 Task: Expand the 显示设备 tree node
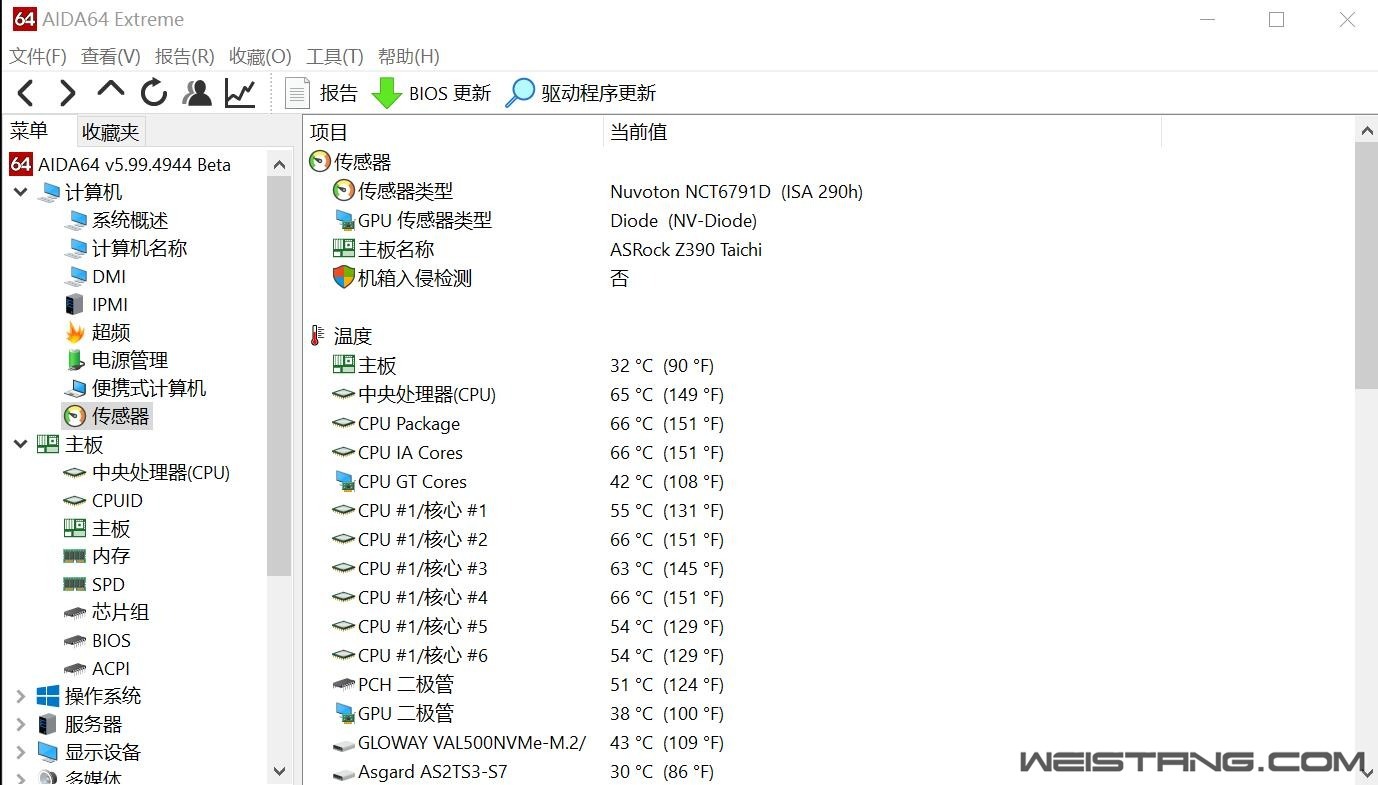pyautogui.click(x=21, y=752)
